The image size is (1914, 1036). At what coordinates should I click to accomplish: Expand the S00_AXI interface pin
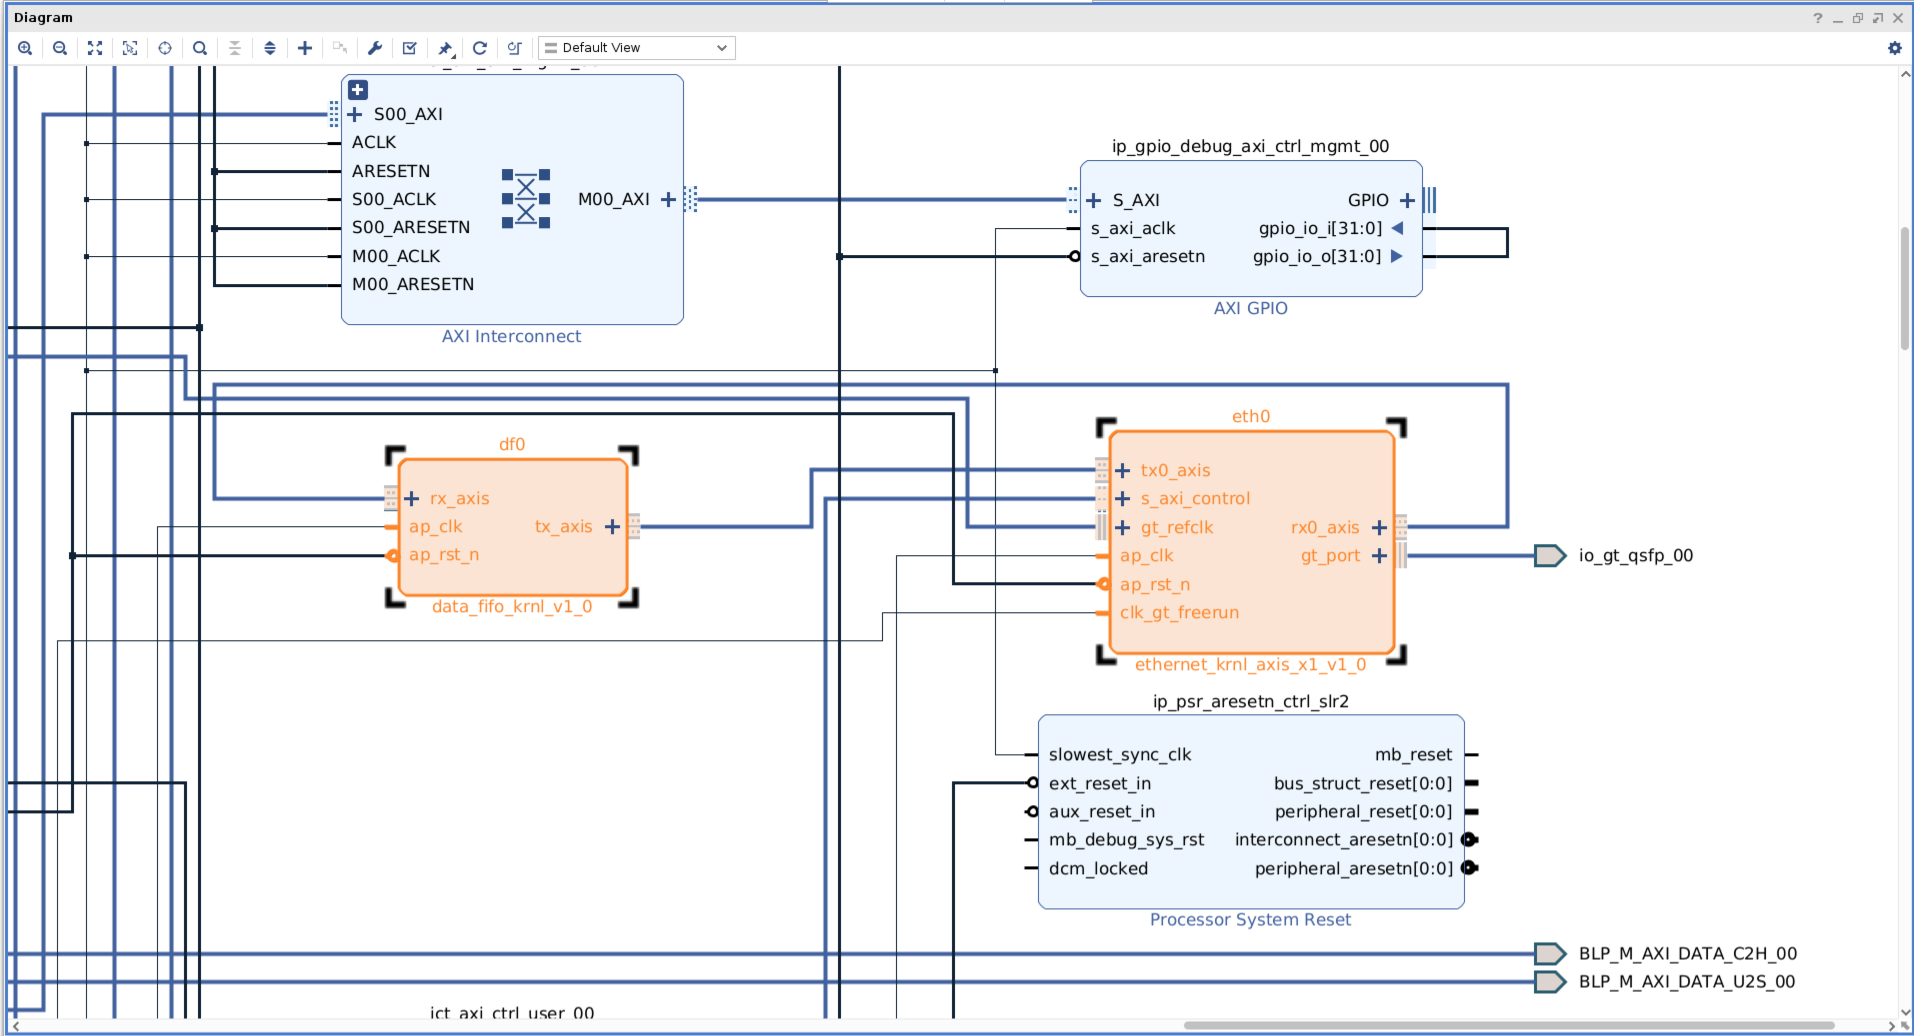point(355,114)
